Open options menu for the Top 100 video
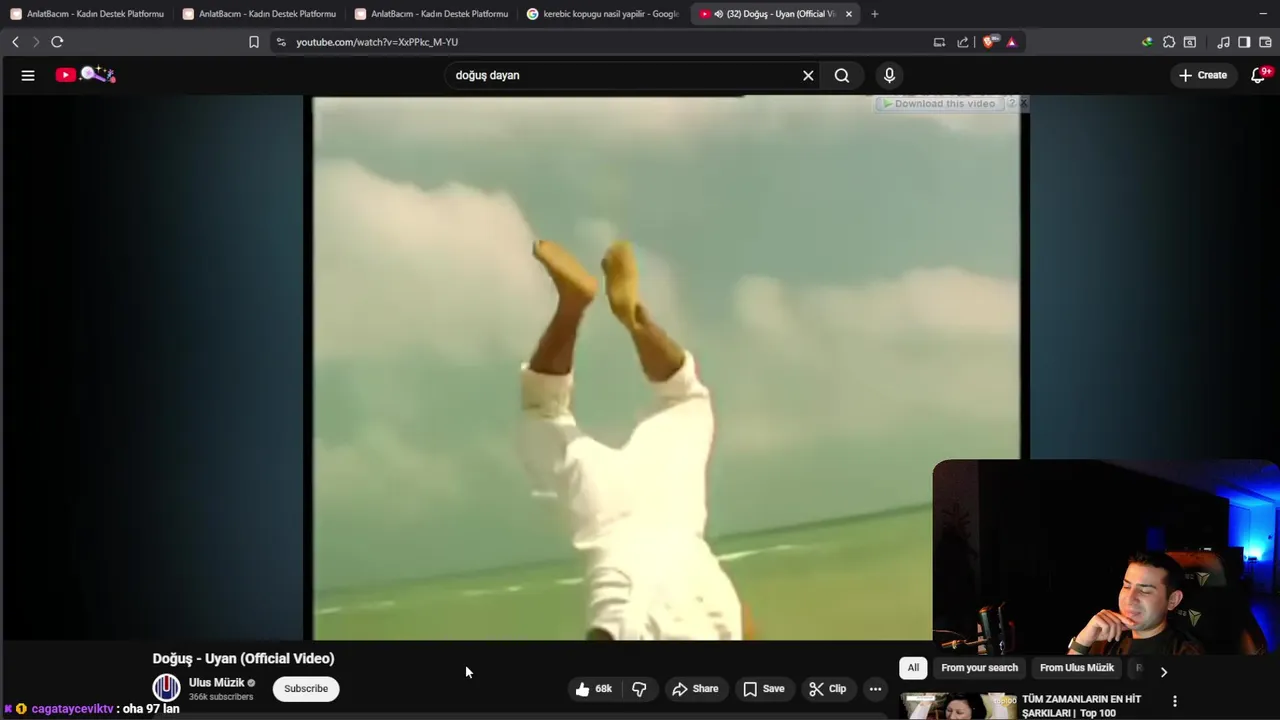This screenshot has height=720, width=1280. (1175, 701)
